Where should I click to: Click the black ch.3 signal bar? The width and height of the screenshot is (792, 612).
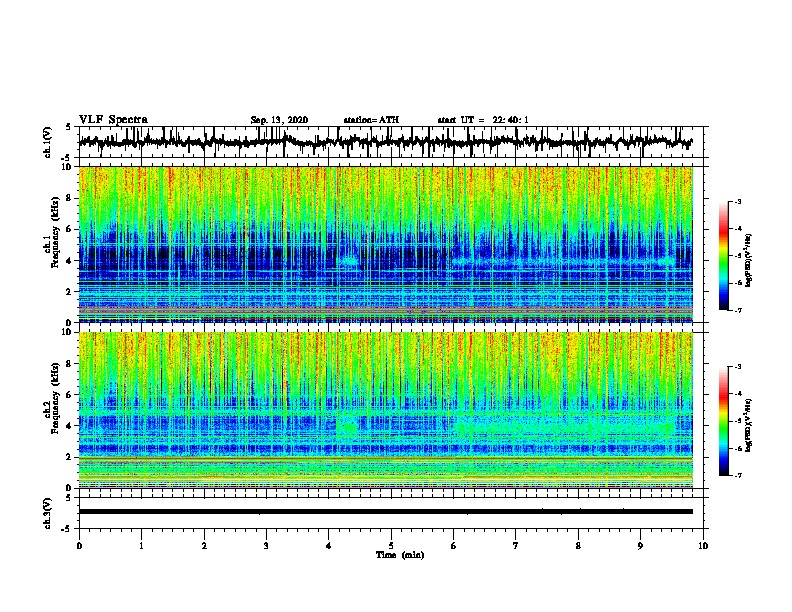[386, 512]
